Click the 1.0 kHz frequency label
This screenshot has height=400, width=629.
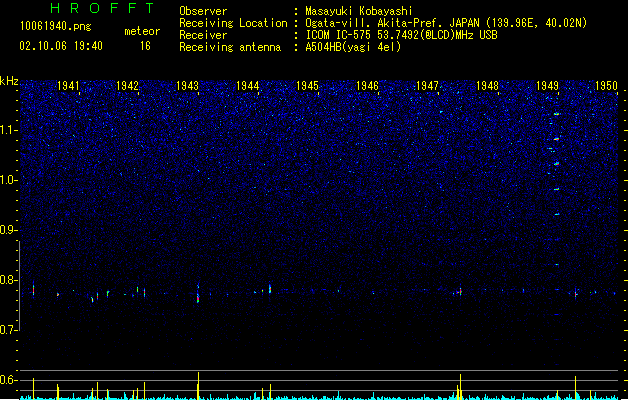9,180
